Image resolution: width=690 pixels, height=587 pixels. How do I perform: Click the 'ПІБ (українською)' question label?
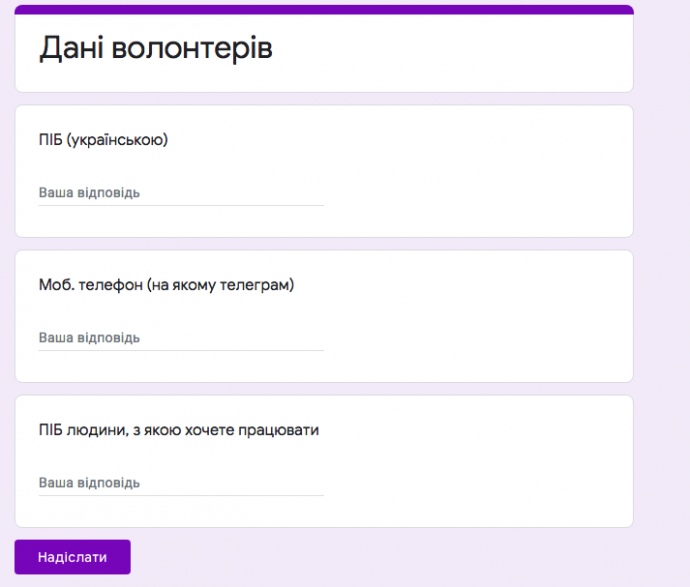pyautogui.click(x=103, y=140)
